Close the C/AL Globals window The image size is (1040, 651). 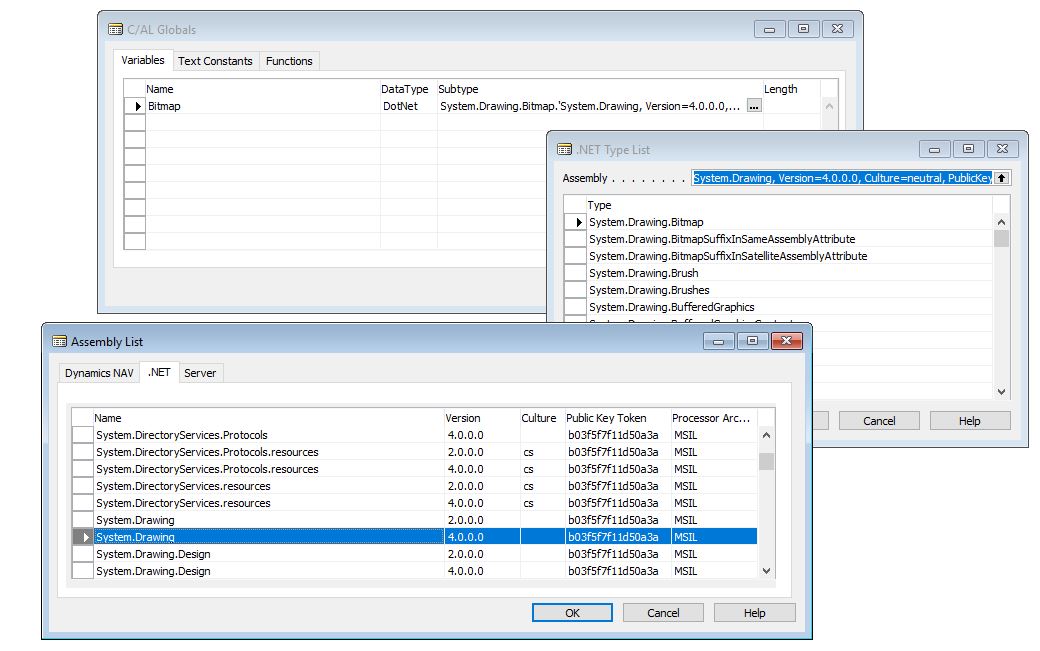[x=838, y=29]
